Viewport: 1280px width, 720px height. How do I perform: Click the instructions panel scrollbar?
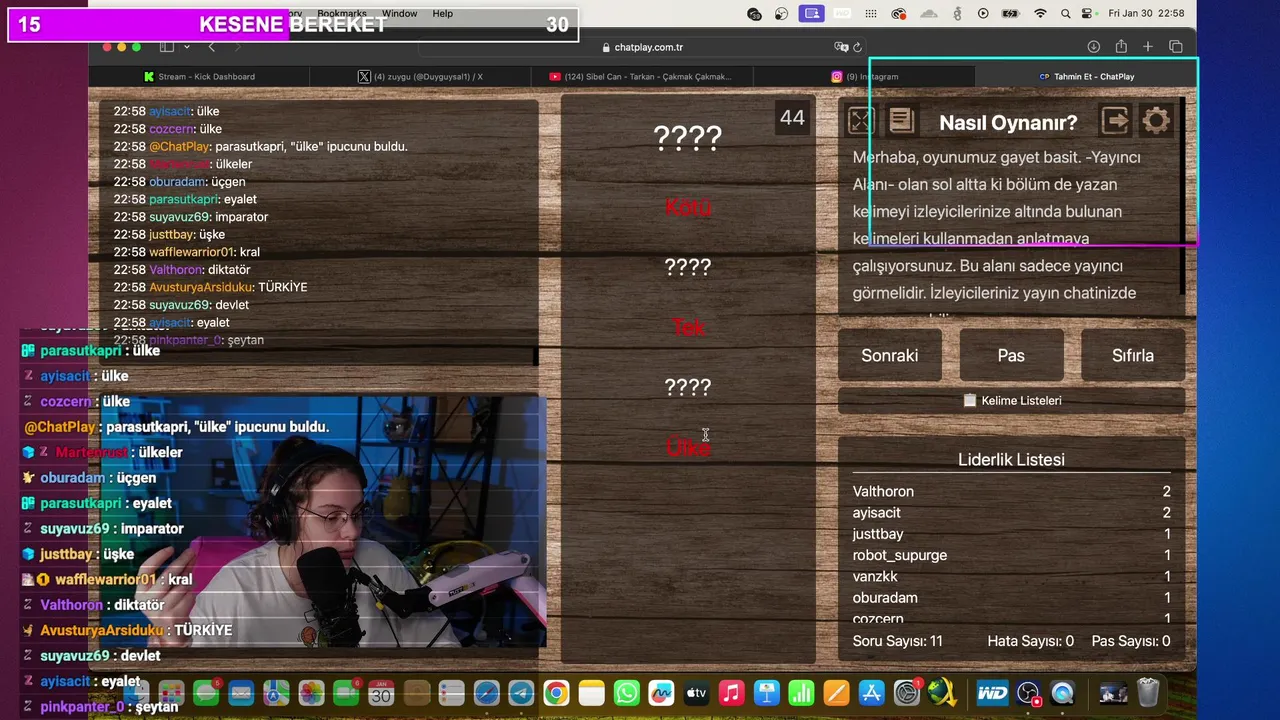coord(1183,195)
